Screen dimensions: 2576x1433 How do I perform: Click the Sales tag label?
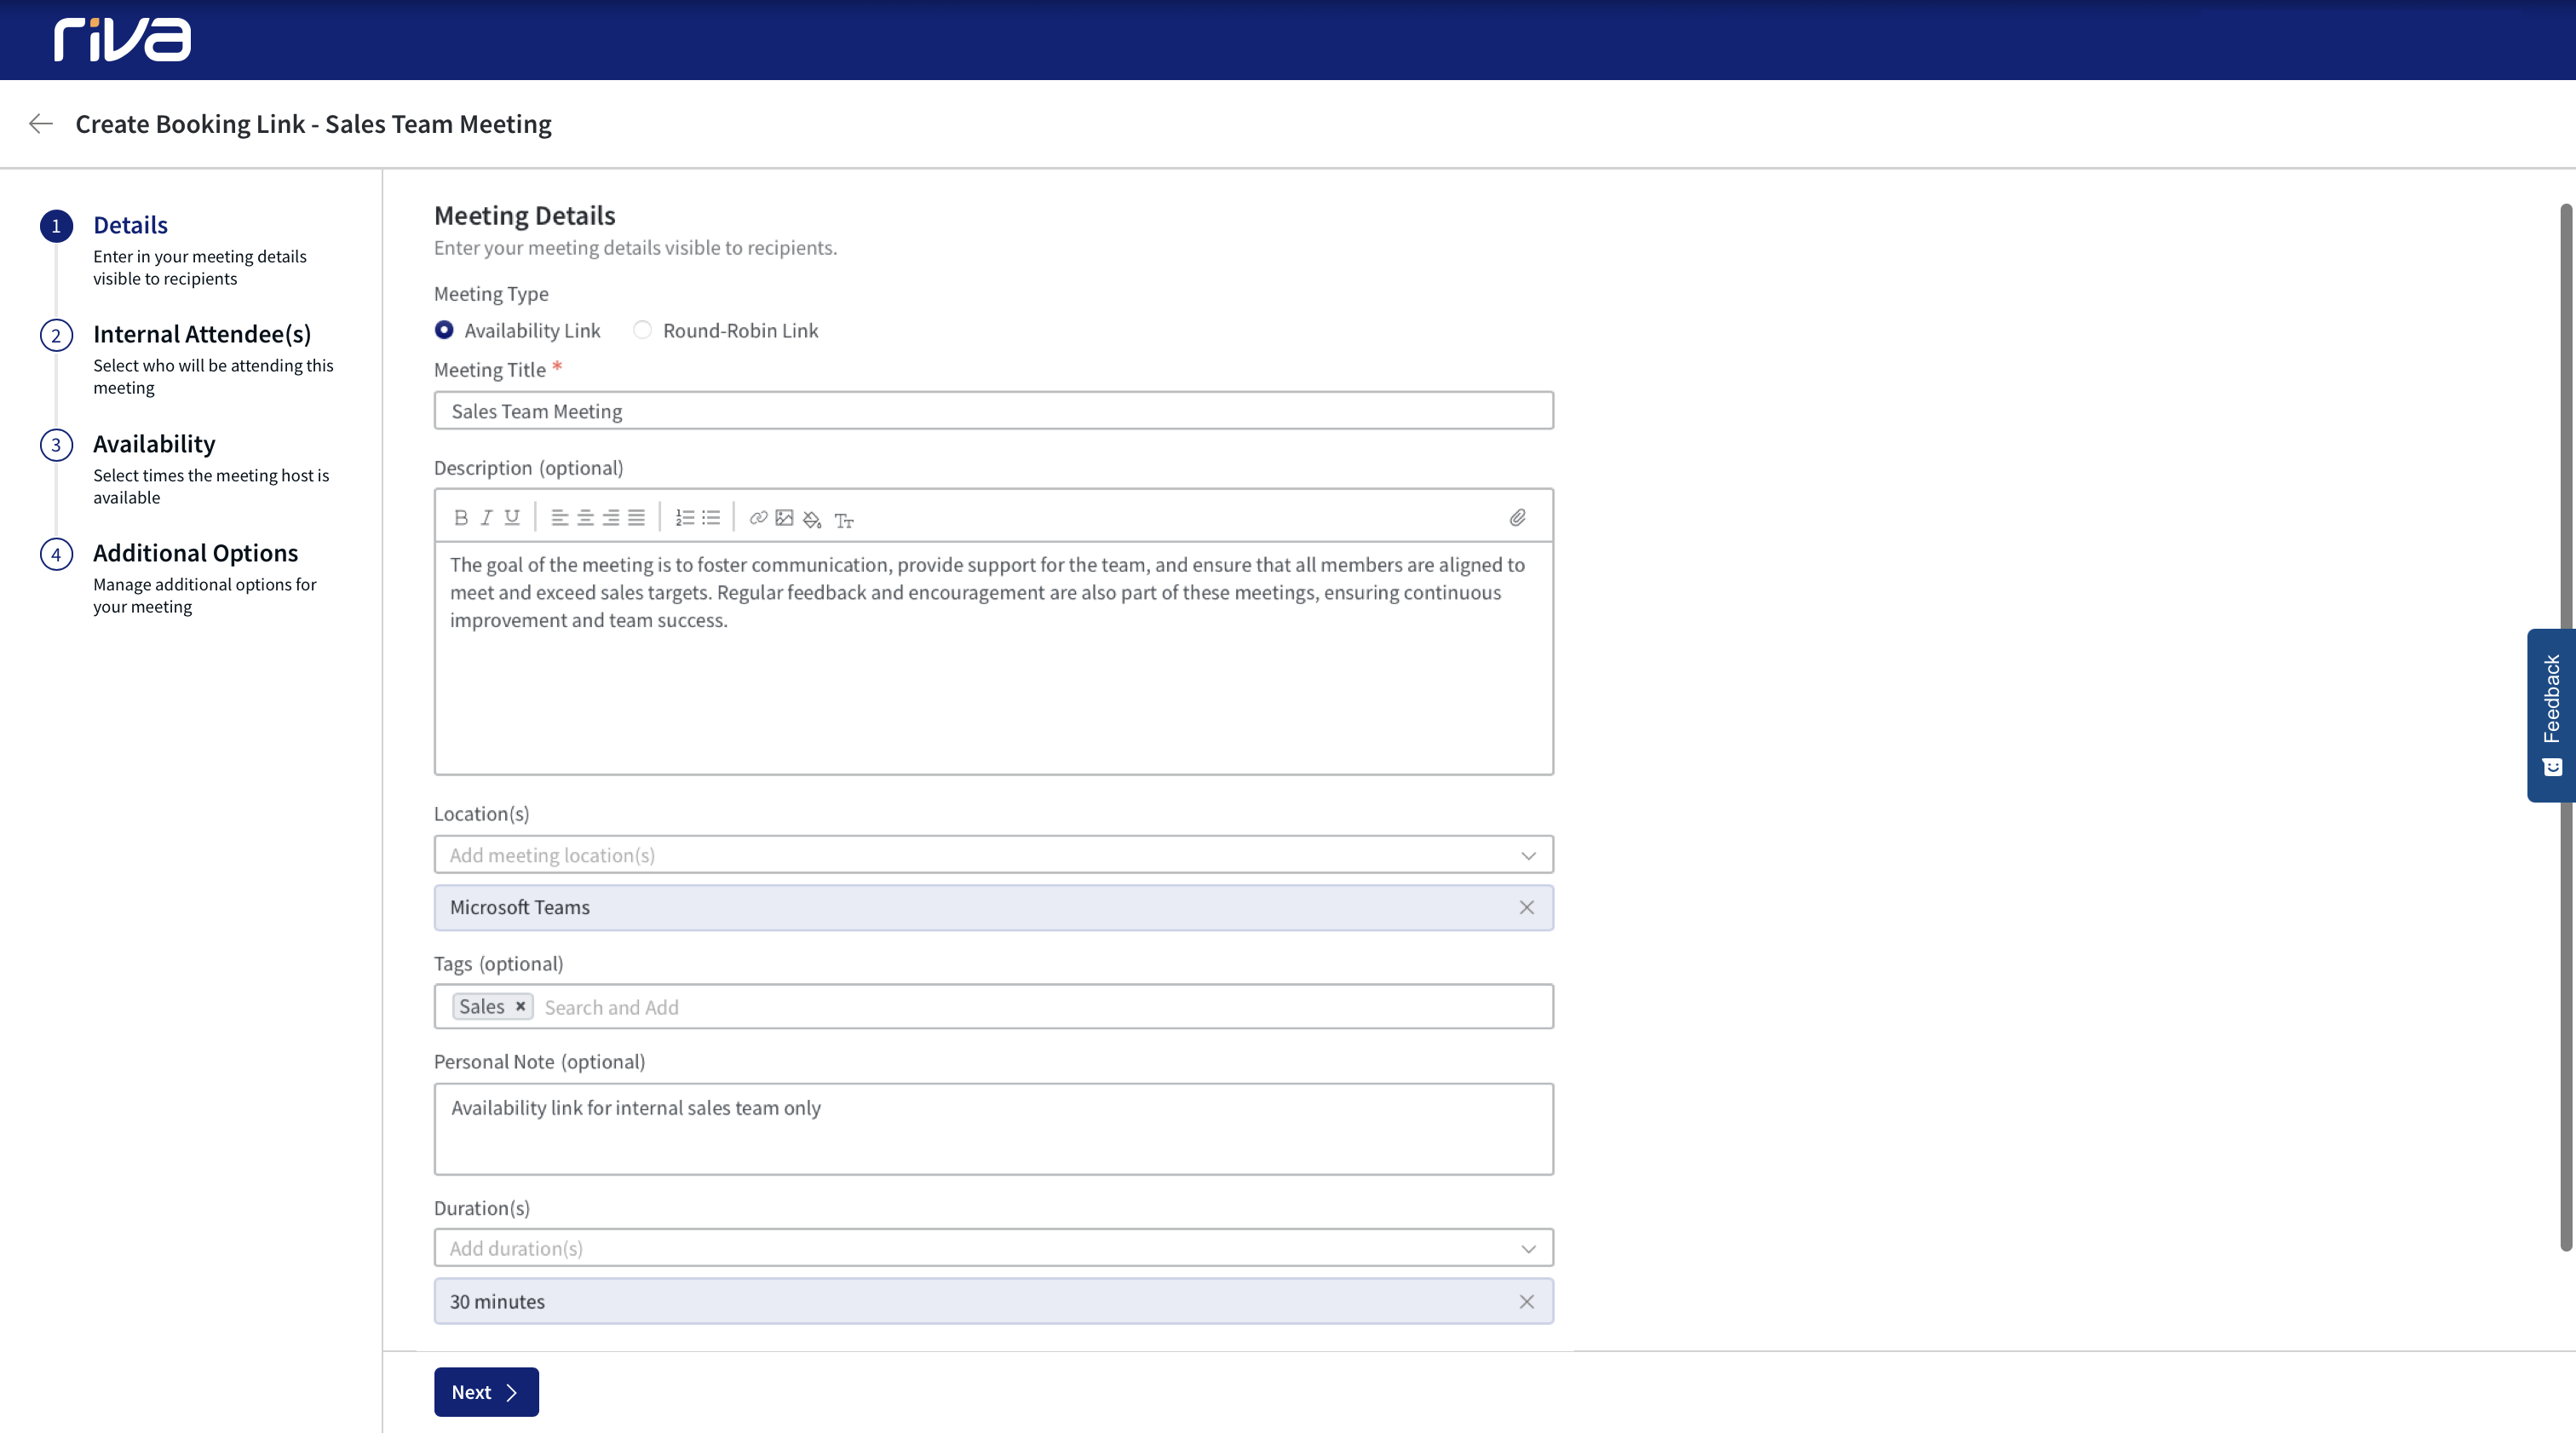click(481, 1006)
